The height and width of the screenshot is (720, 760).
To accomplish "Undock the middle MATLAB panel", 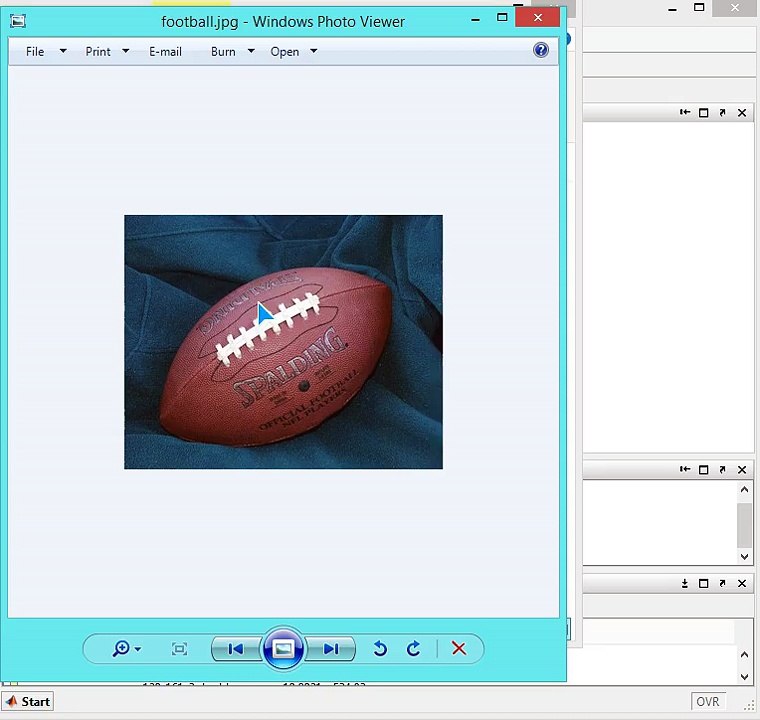I will click(722, 469).
